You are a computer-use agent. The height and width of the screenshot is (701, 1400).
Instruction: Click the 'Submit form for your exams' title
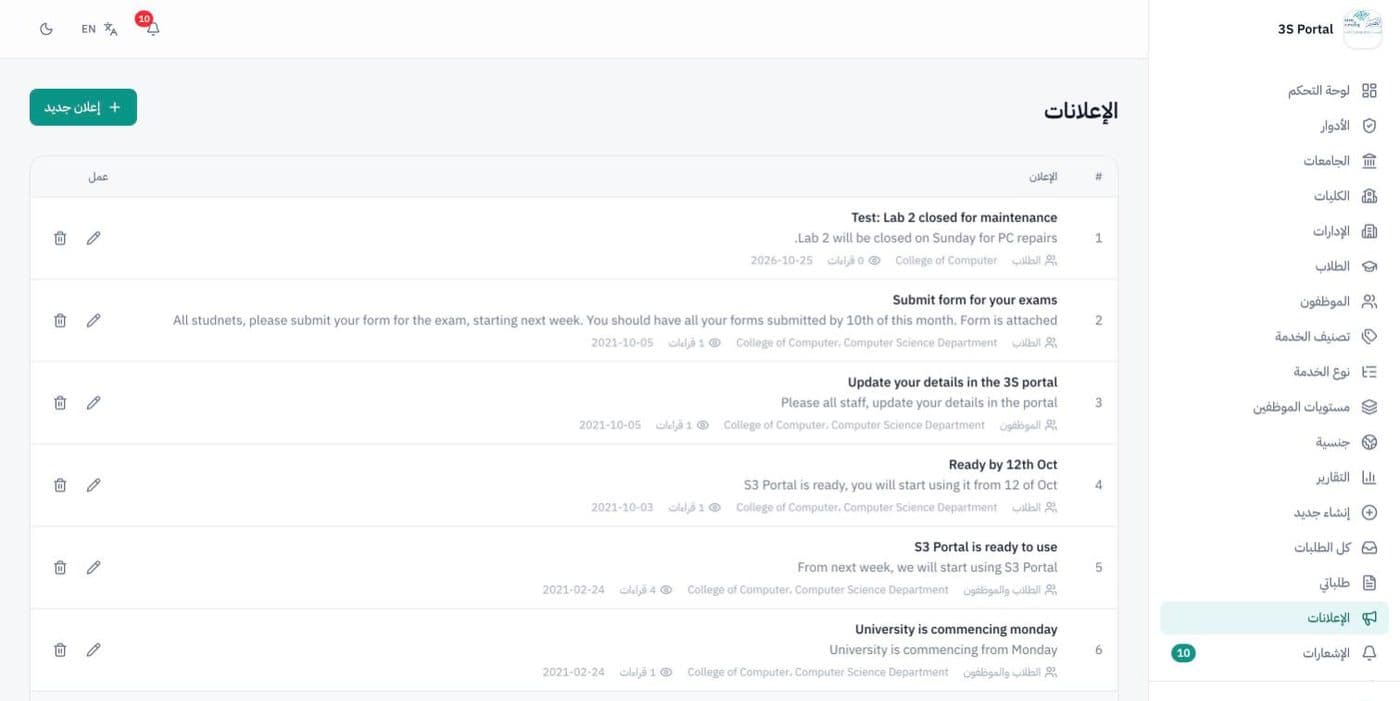click(975, 300)
